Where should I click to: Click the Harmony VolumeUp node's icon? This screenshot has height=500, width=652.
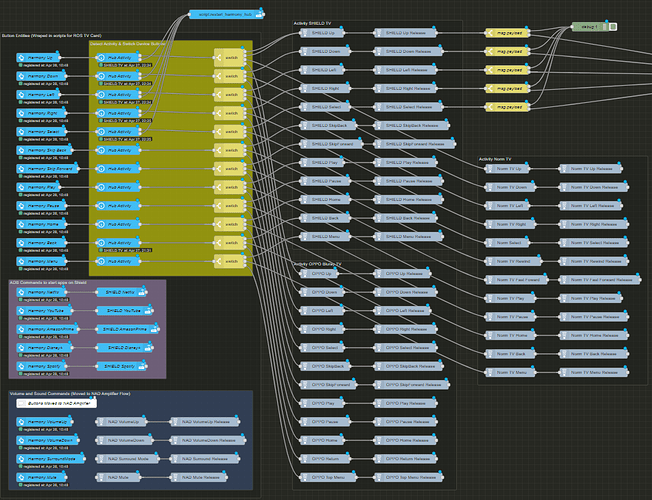point(21,422)
